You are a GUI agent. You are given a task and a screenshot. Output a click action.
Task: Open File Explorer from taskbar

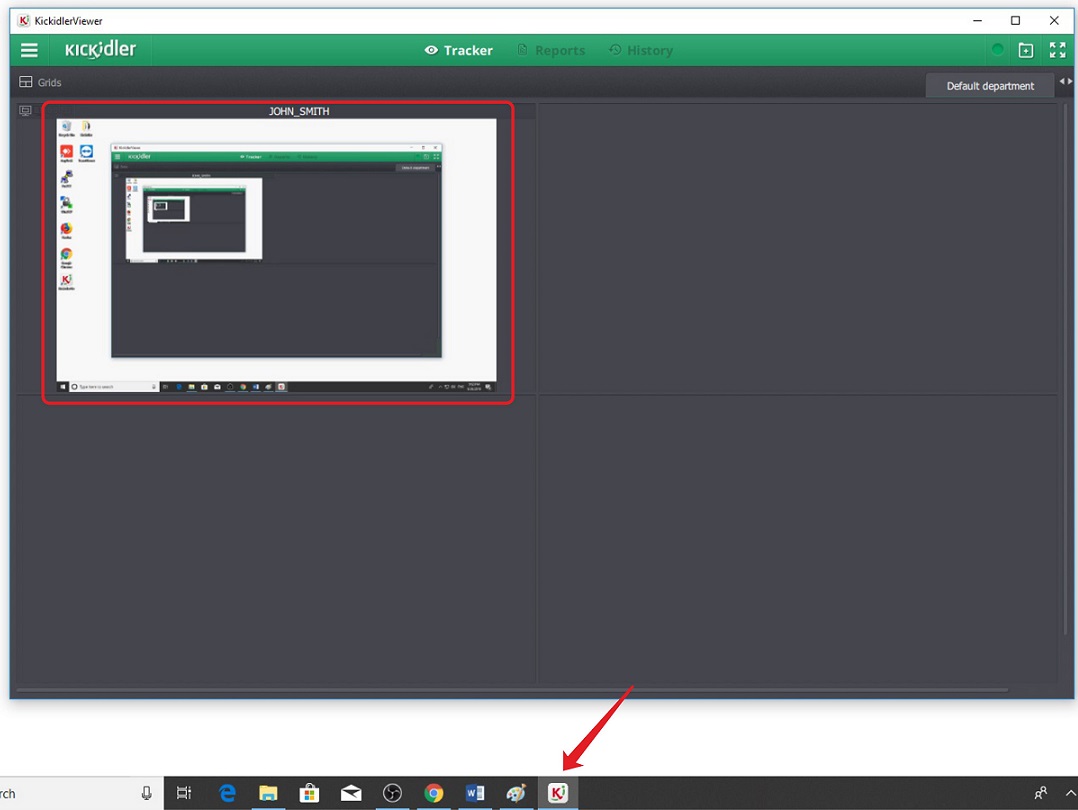pyautogui.click(x=268, y=793)
